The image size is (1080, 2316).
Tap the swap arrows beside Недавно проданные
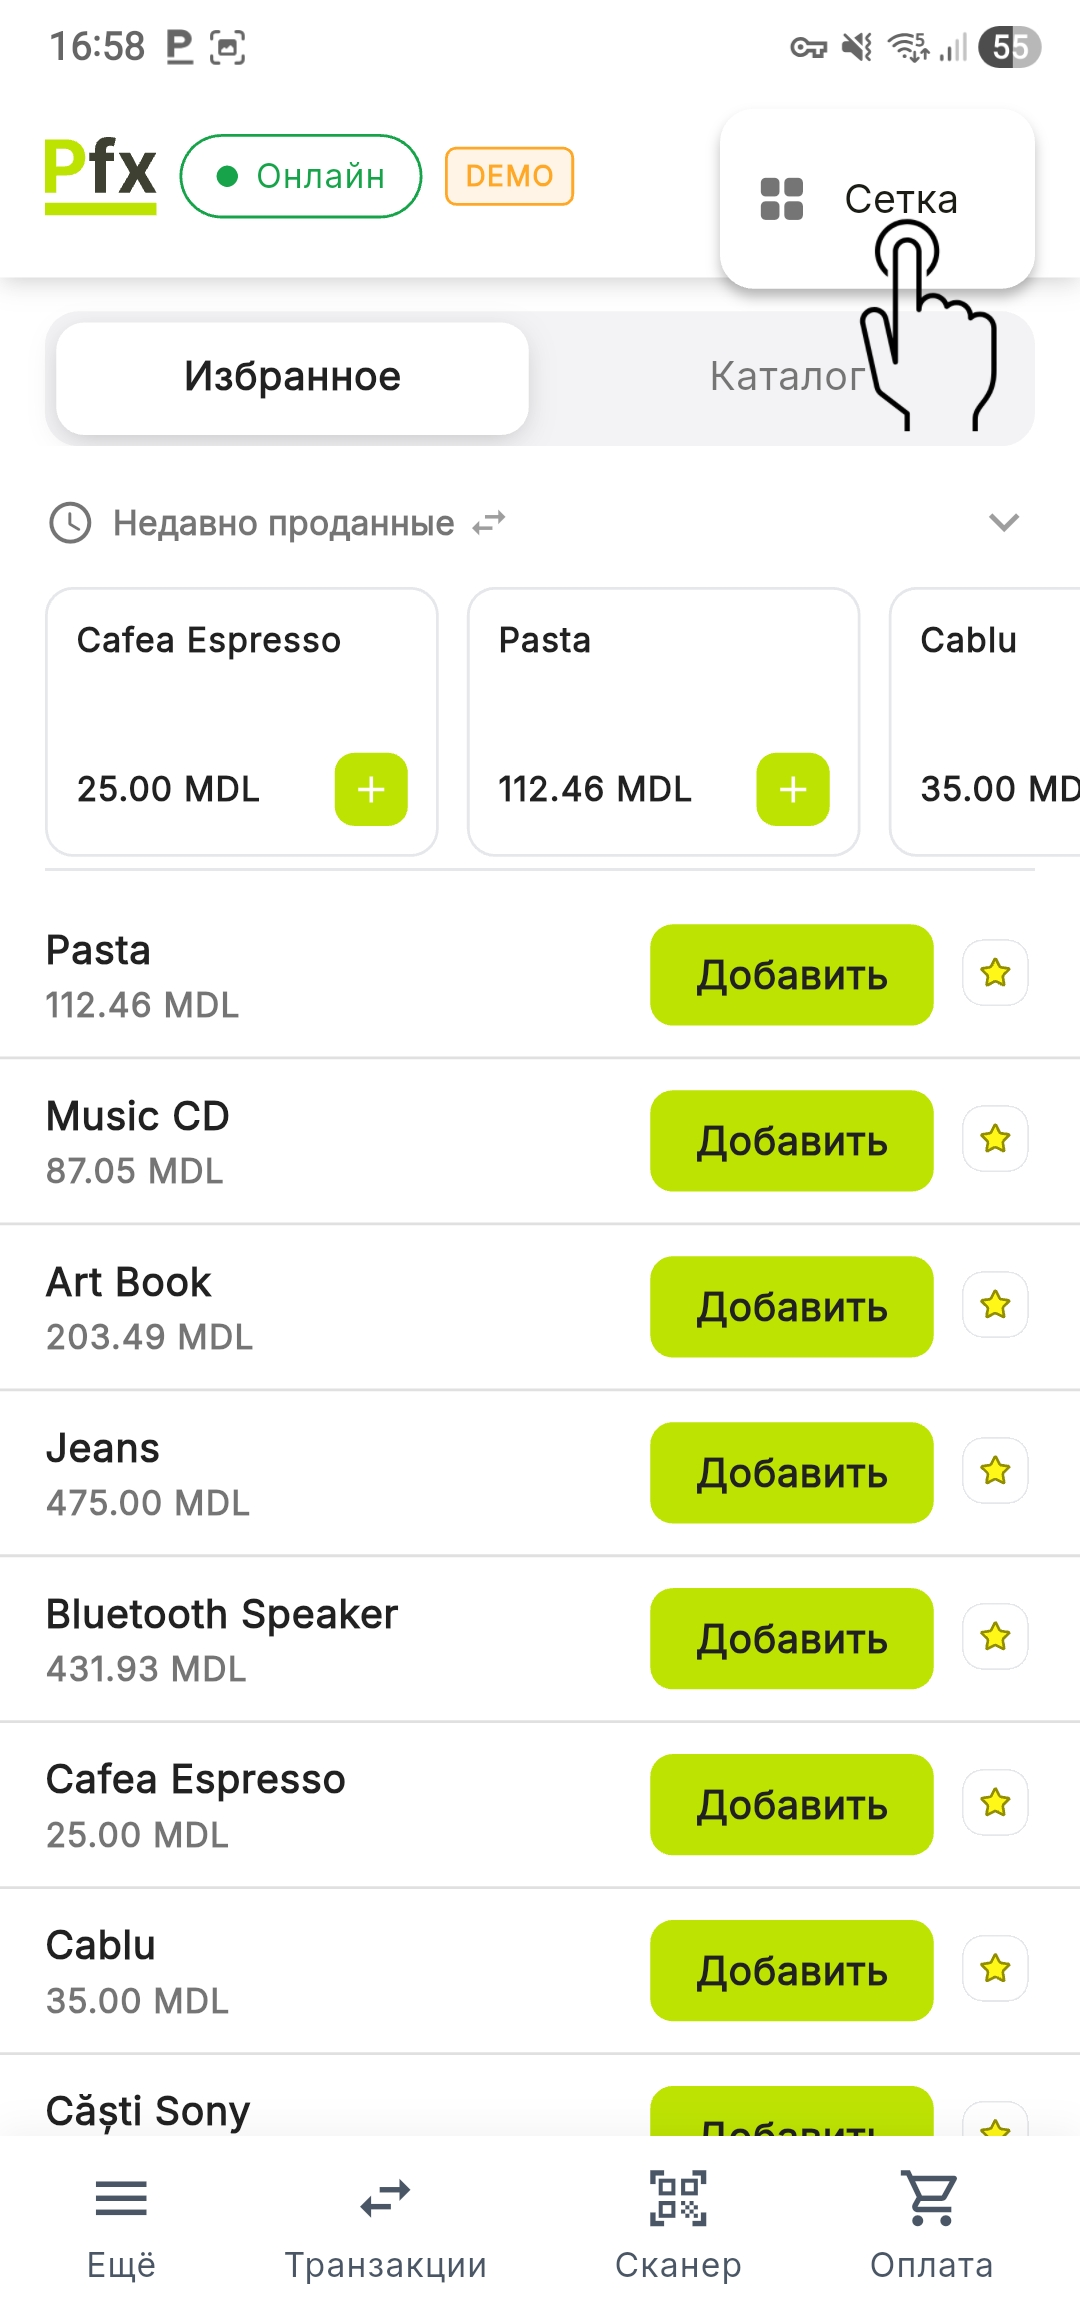click(x=489, y=523)
